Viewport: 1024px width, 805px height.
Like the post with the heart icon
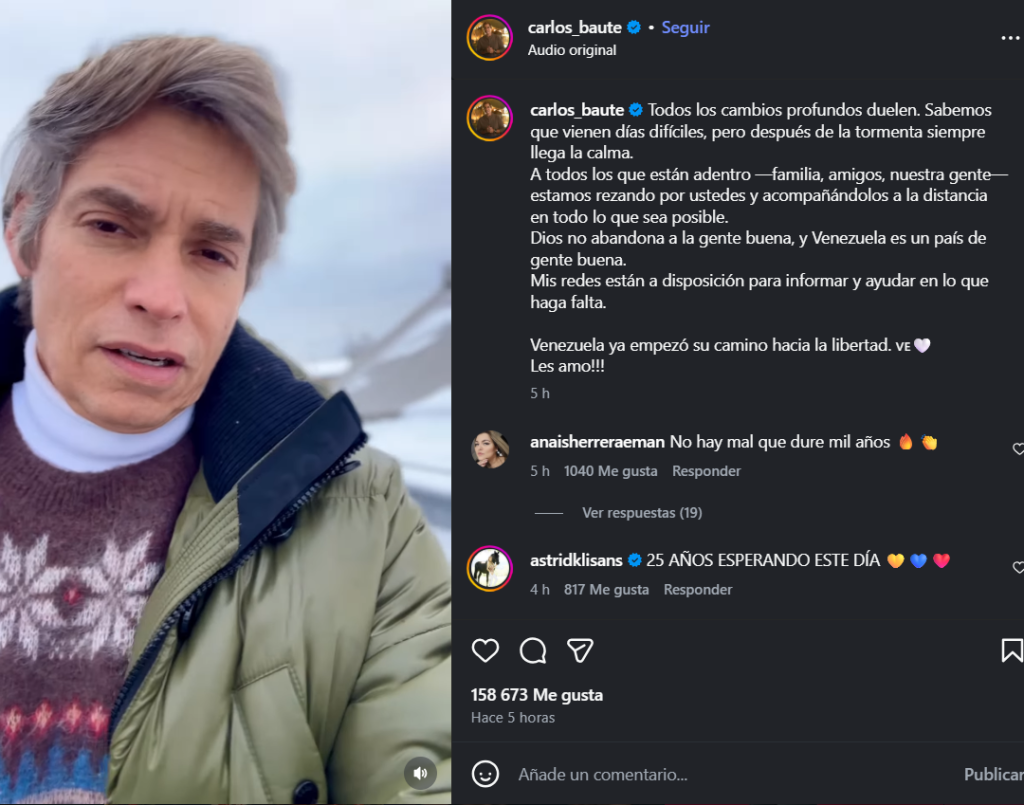coord(485,651)
